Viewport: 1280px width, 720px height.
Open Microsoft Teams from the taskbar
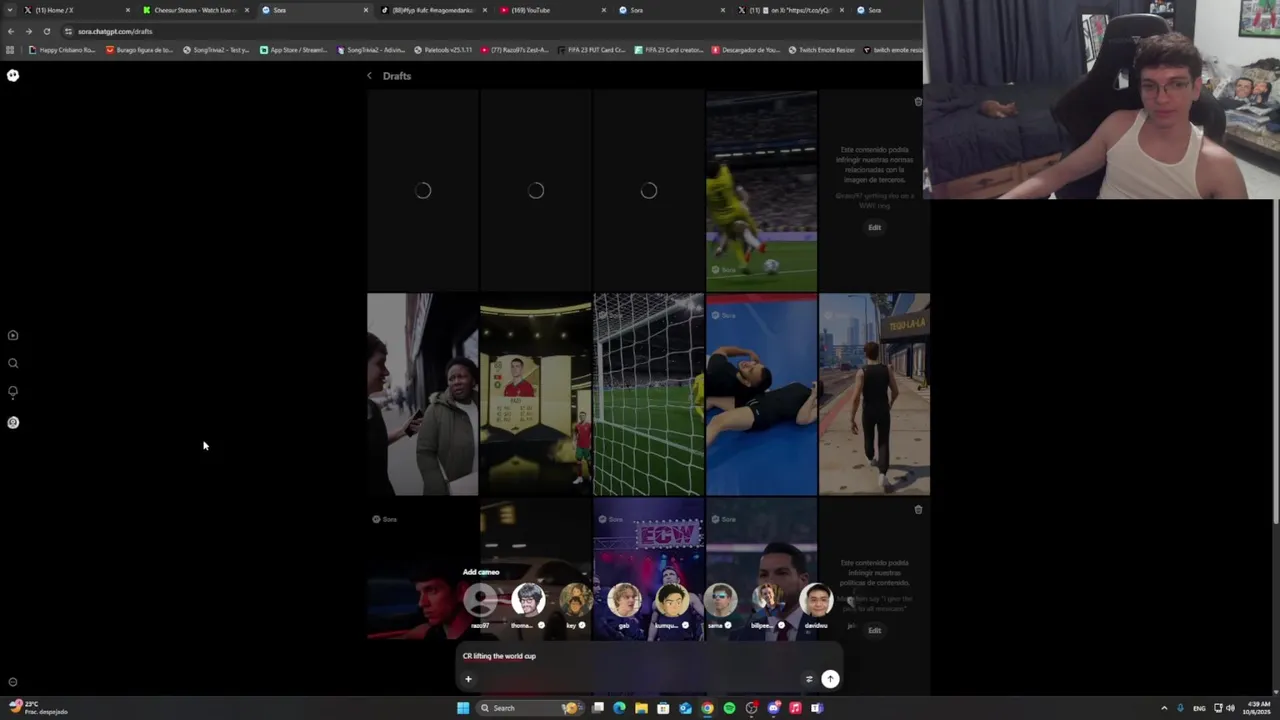817,708
